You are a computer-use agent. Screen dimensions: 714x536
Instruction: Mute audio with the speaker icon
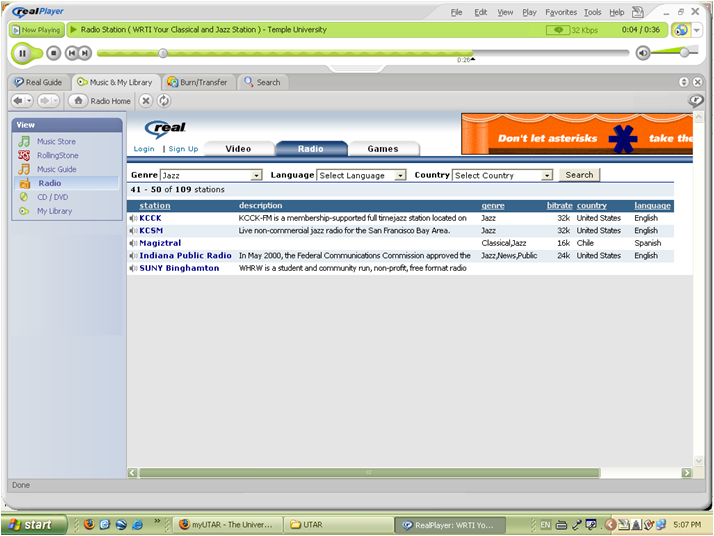pyautogui.click(x=643, y=53)
